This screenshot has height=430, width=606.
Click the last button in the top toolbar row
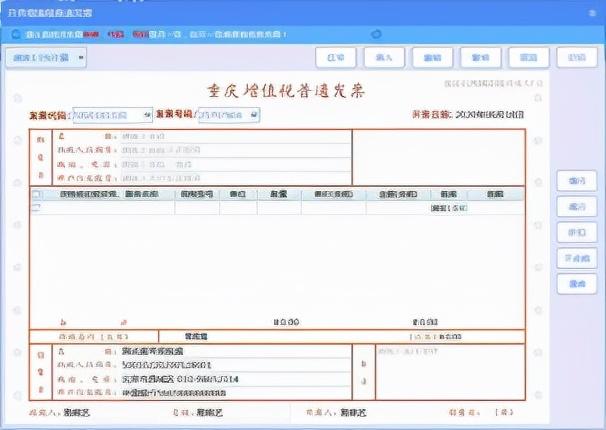coord(576,58)
